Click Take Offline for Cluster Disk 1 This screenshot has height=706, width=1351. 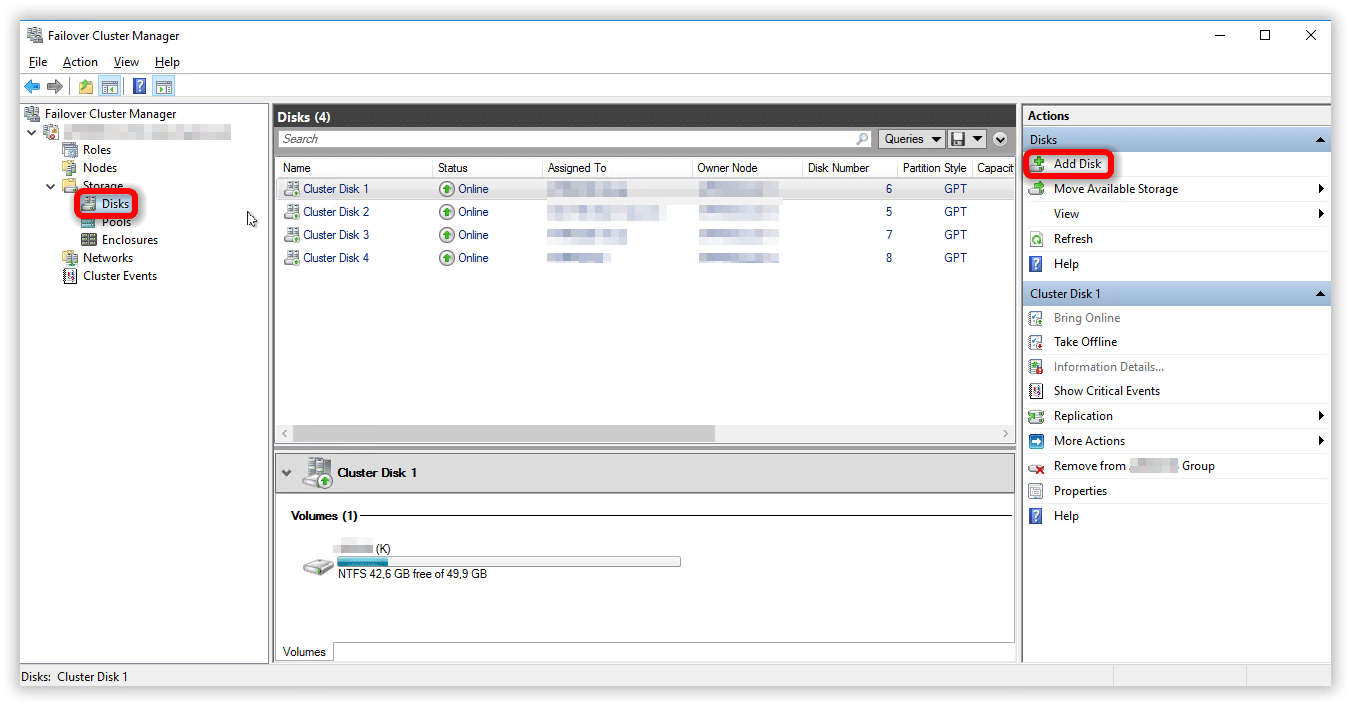click(1085, 342)
